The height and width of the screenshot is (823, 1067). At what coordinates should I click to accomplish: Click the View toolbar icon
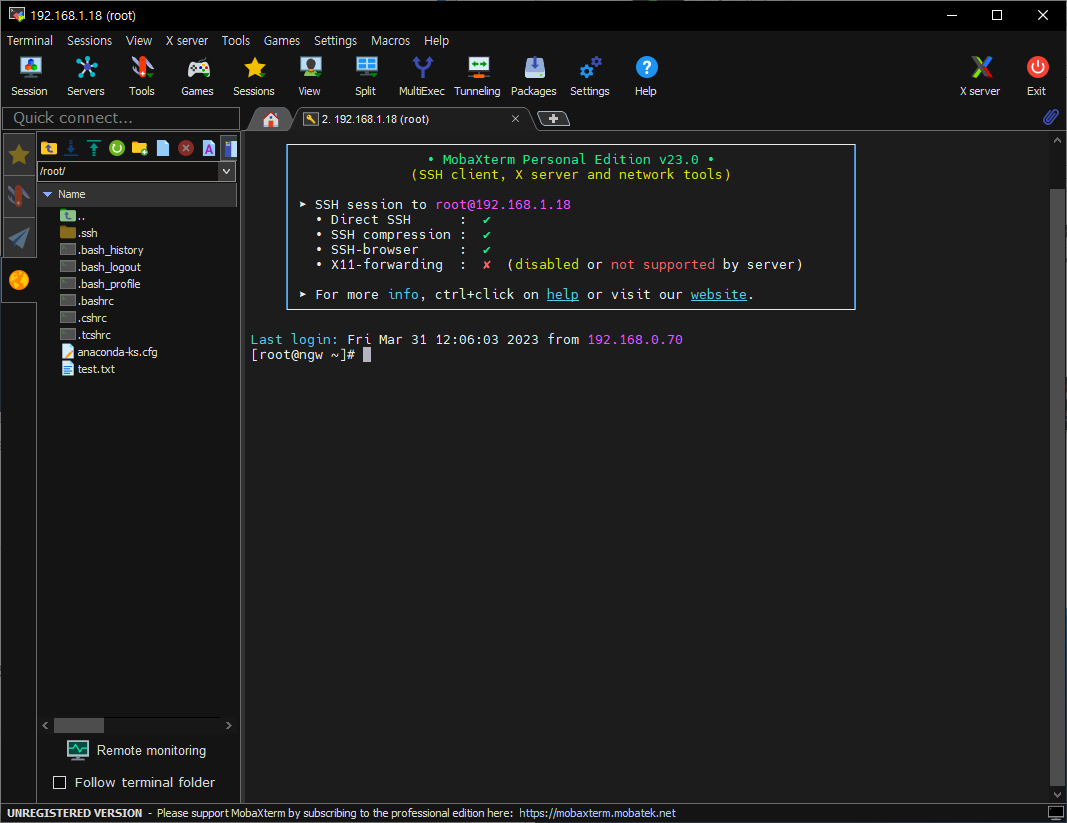click(x=310, y=76)
